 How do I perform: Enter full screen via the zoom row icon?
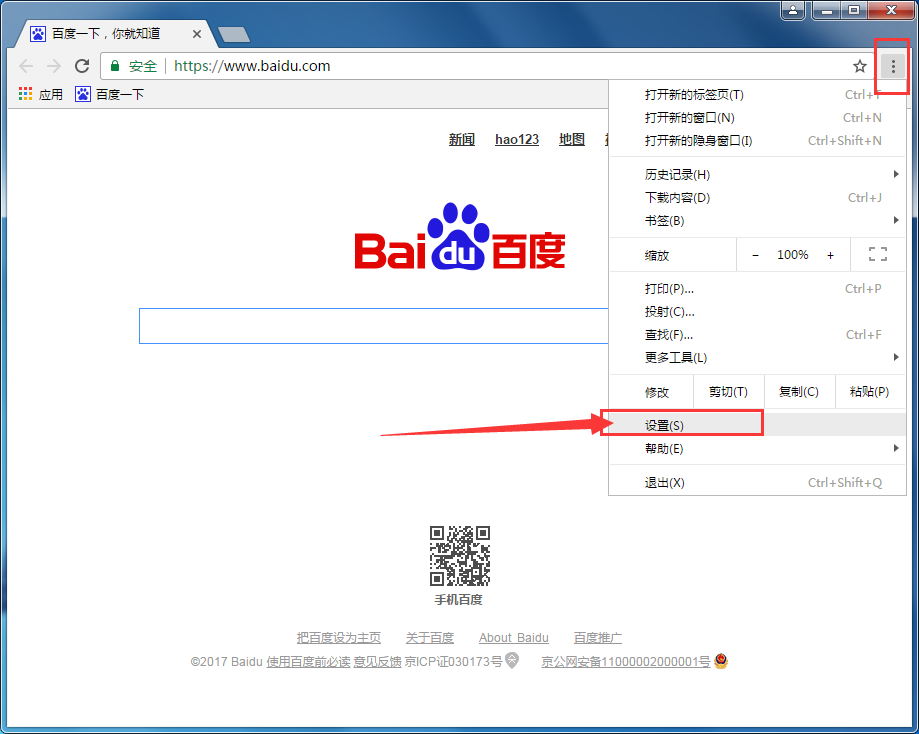(x=877, y=254)
